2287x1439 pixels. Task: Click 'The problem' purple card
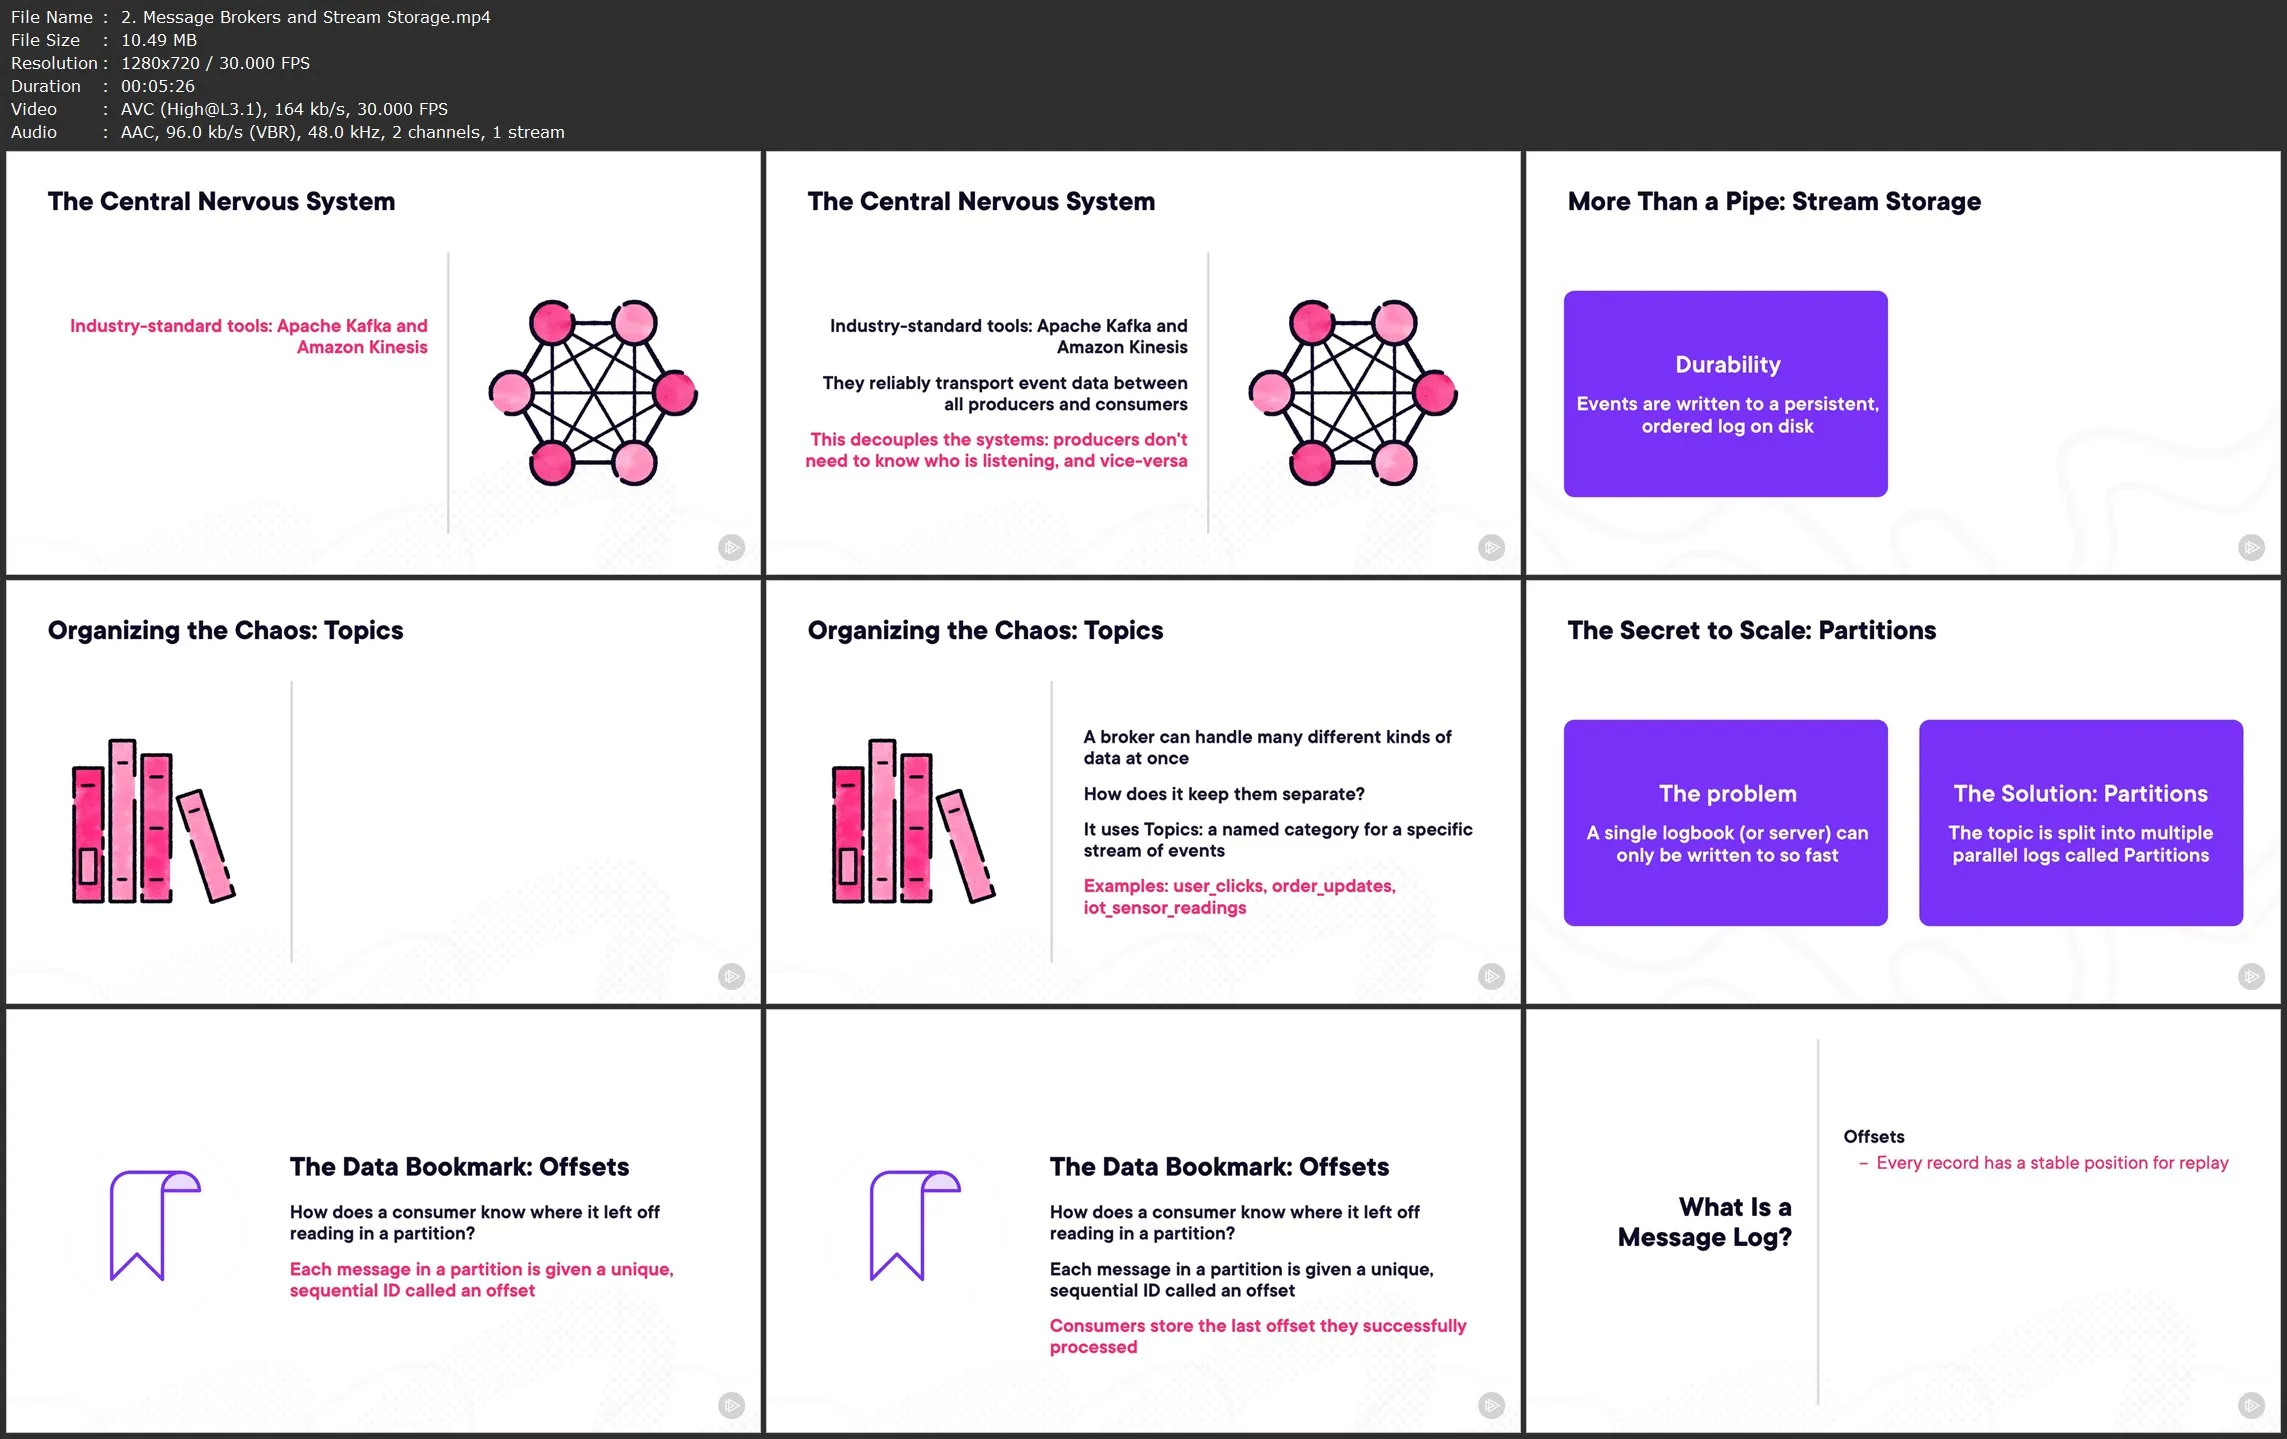pos(1725,822)
